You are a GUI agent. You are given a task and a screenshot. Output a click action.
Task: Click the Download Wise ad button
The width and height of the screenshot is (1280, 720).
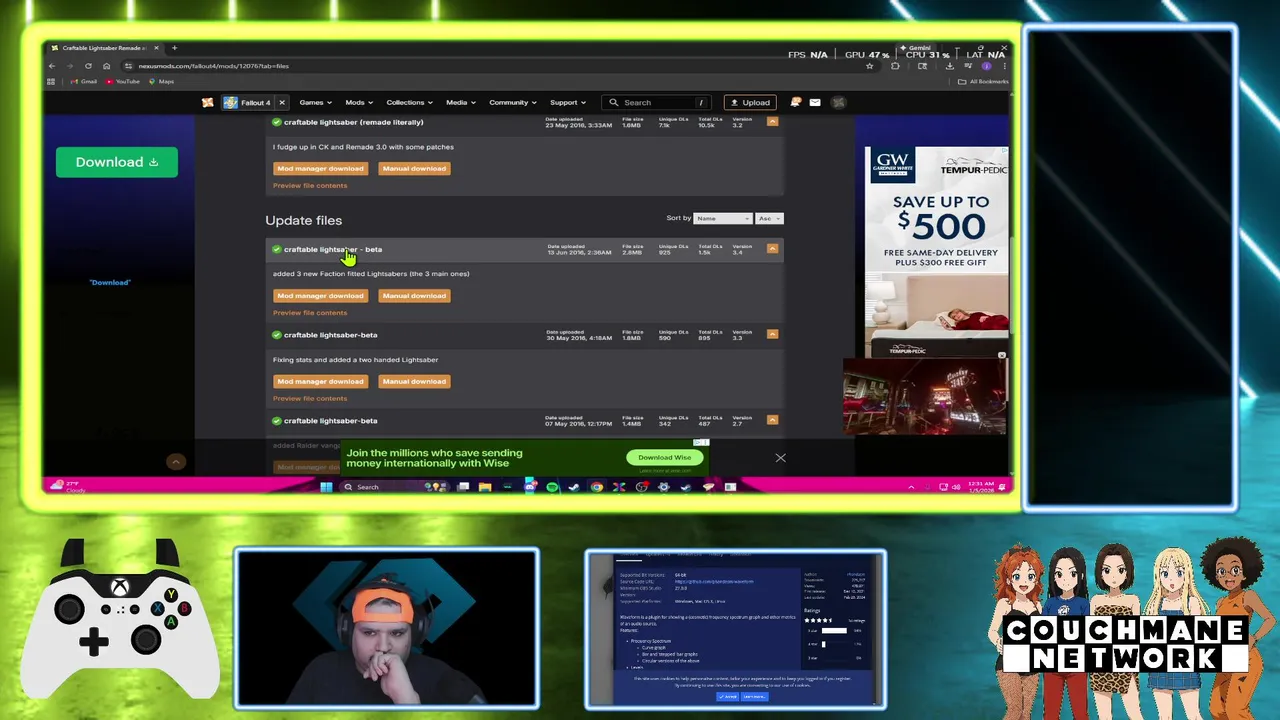tap(665, 457)
